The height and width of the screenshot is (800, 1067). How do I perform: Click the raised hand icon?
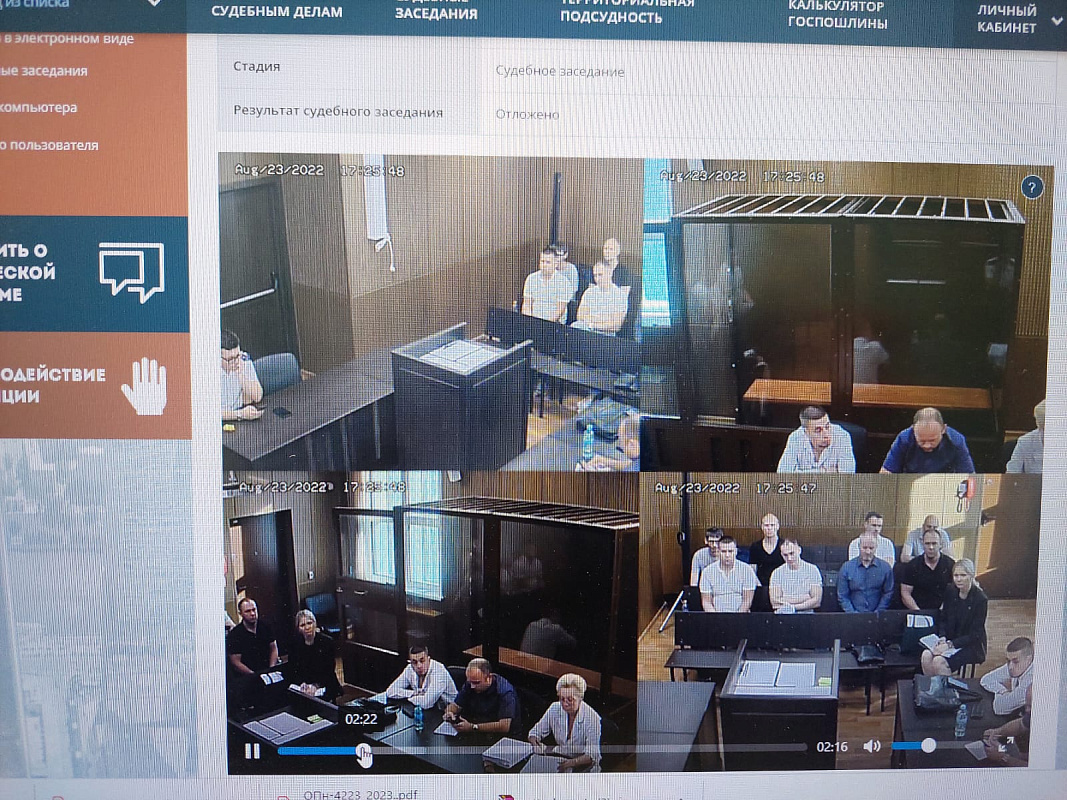[x=145, y=386]
